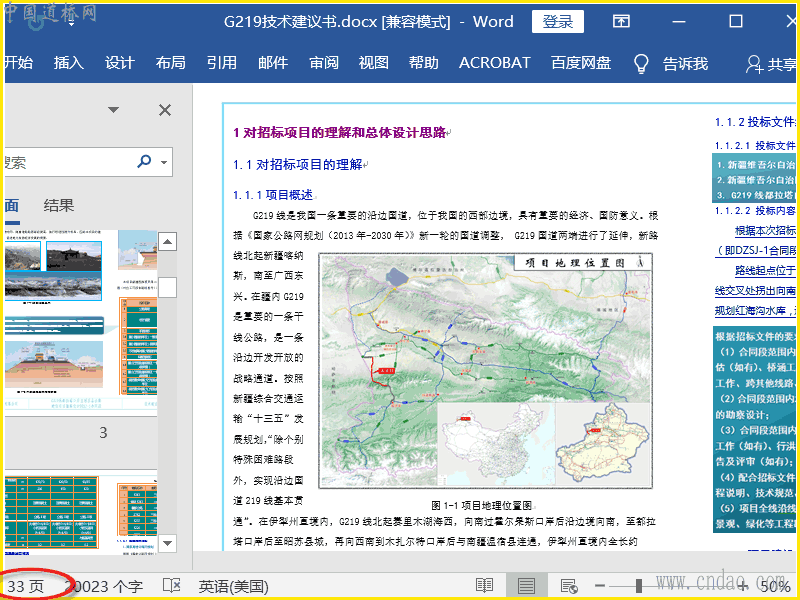Viewport: 800px width, 600px height.
Task: Open the 告诉我 lightbulb search
Action: [x=642, y=63]
